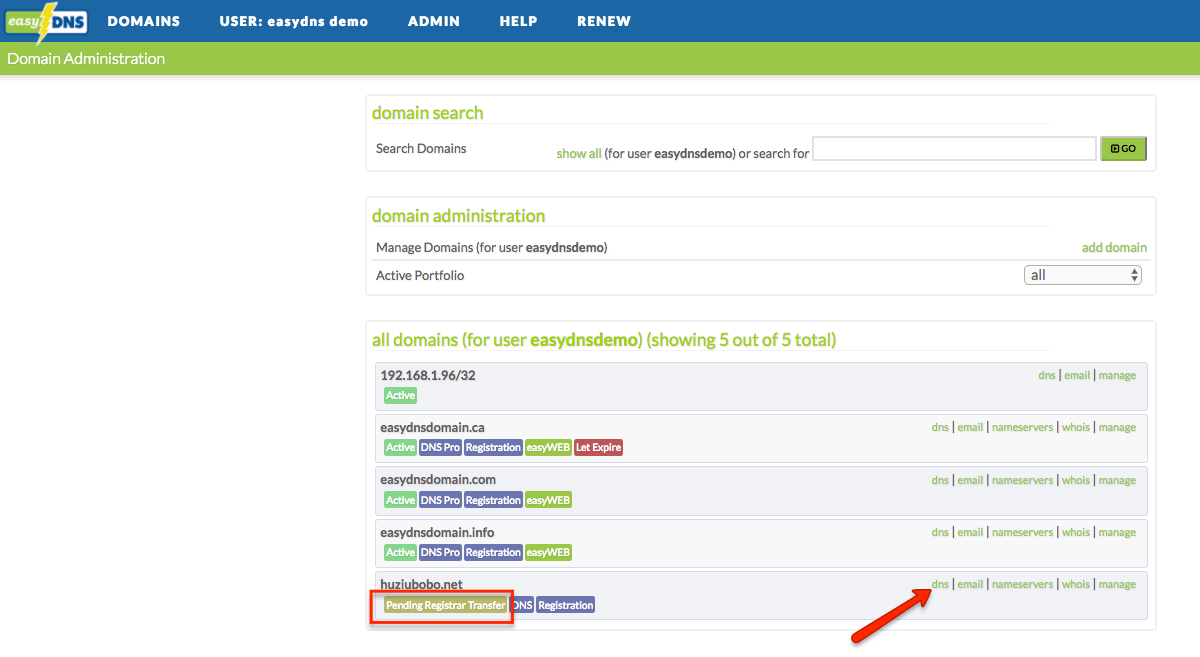Screen dimensions: 1200x657
Task: Open manage for 192.168.1.96/32
Action: pos(1117,375)
